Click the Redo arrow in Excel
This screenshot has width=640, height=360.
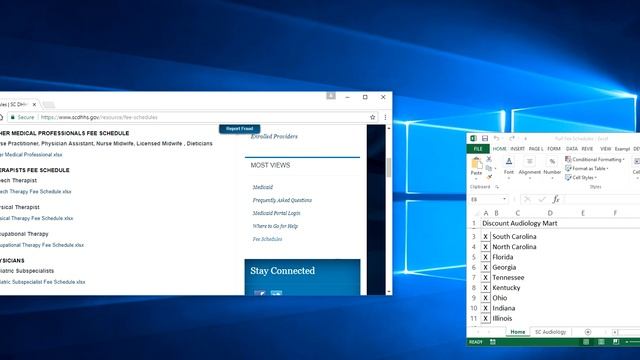pyautogui.click(x=511, y=138)
